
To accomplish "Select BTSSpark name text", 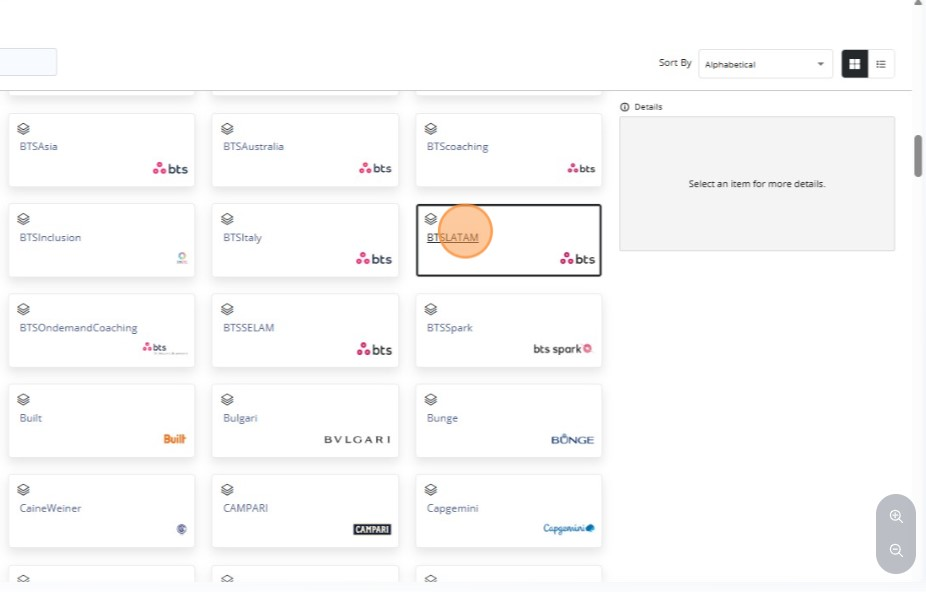I will click(x=449, y=328).
